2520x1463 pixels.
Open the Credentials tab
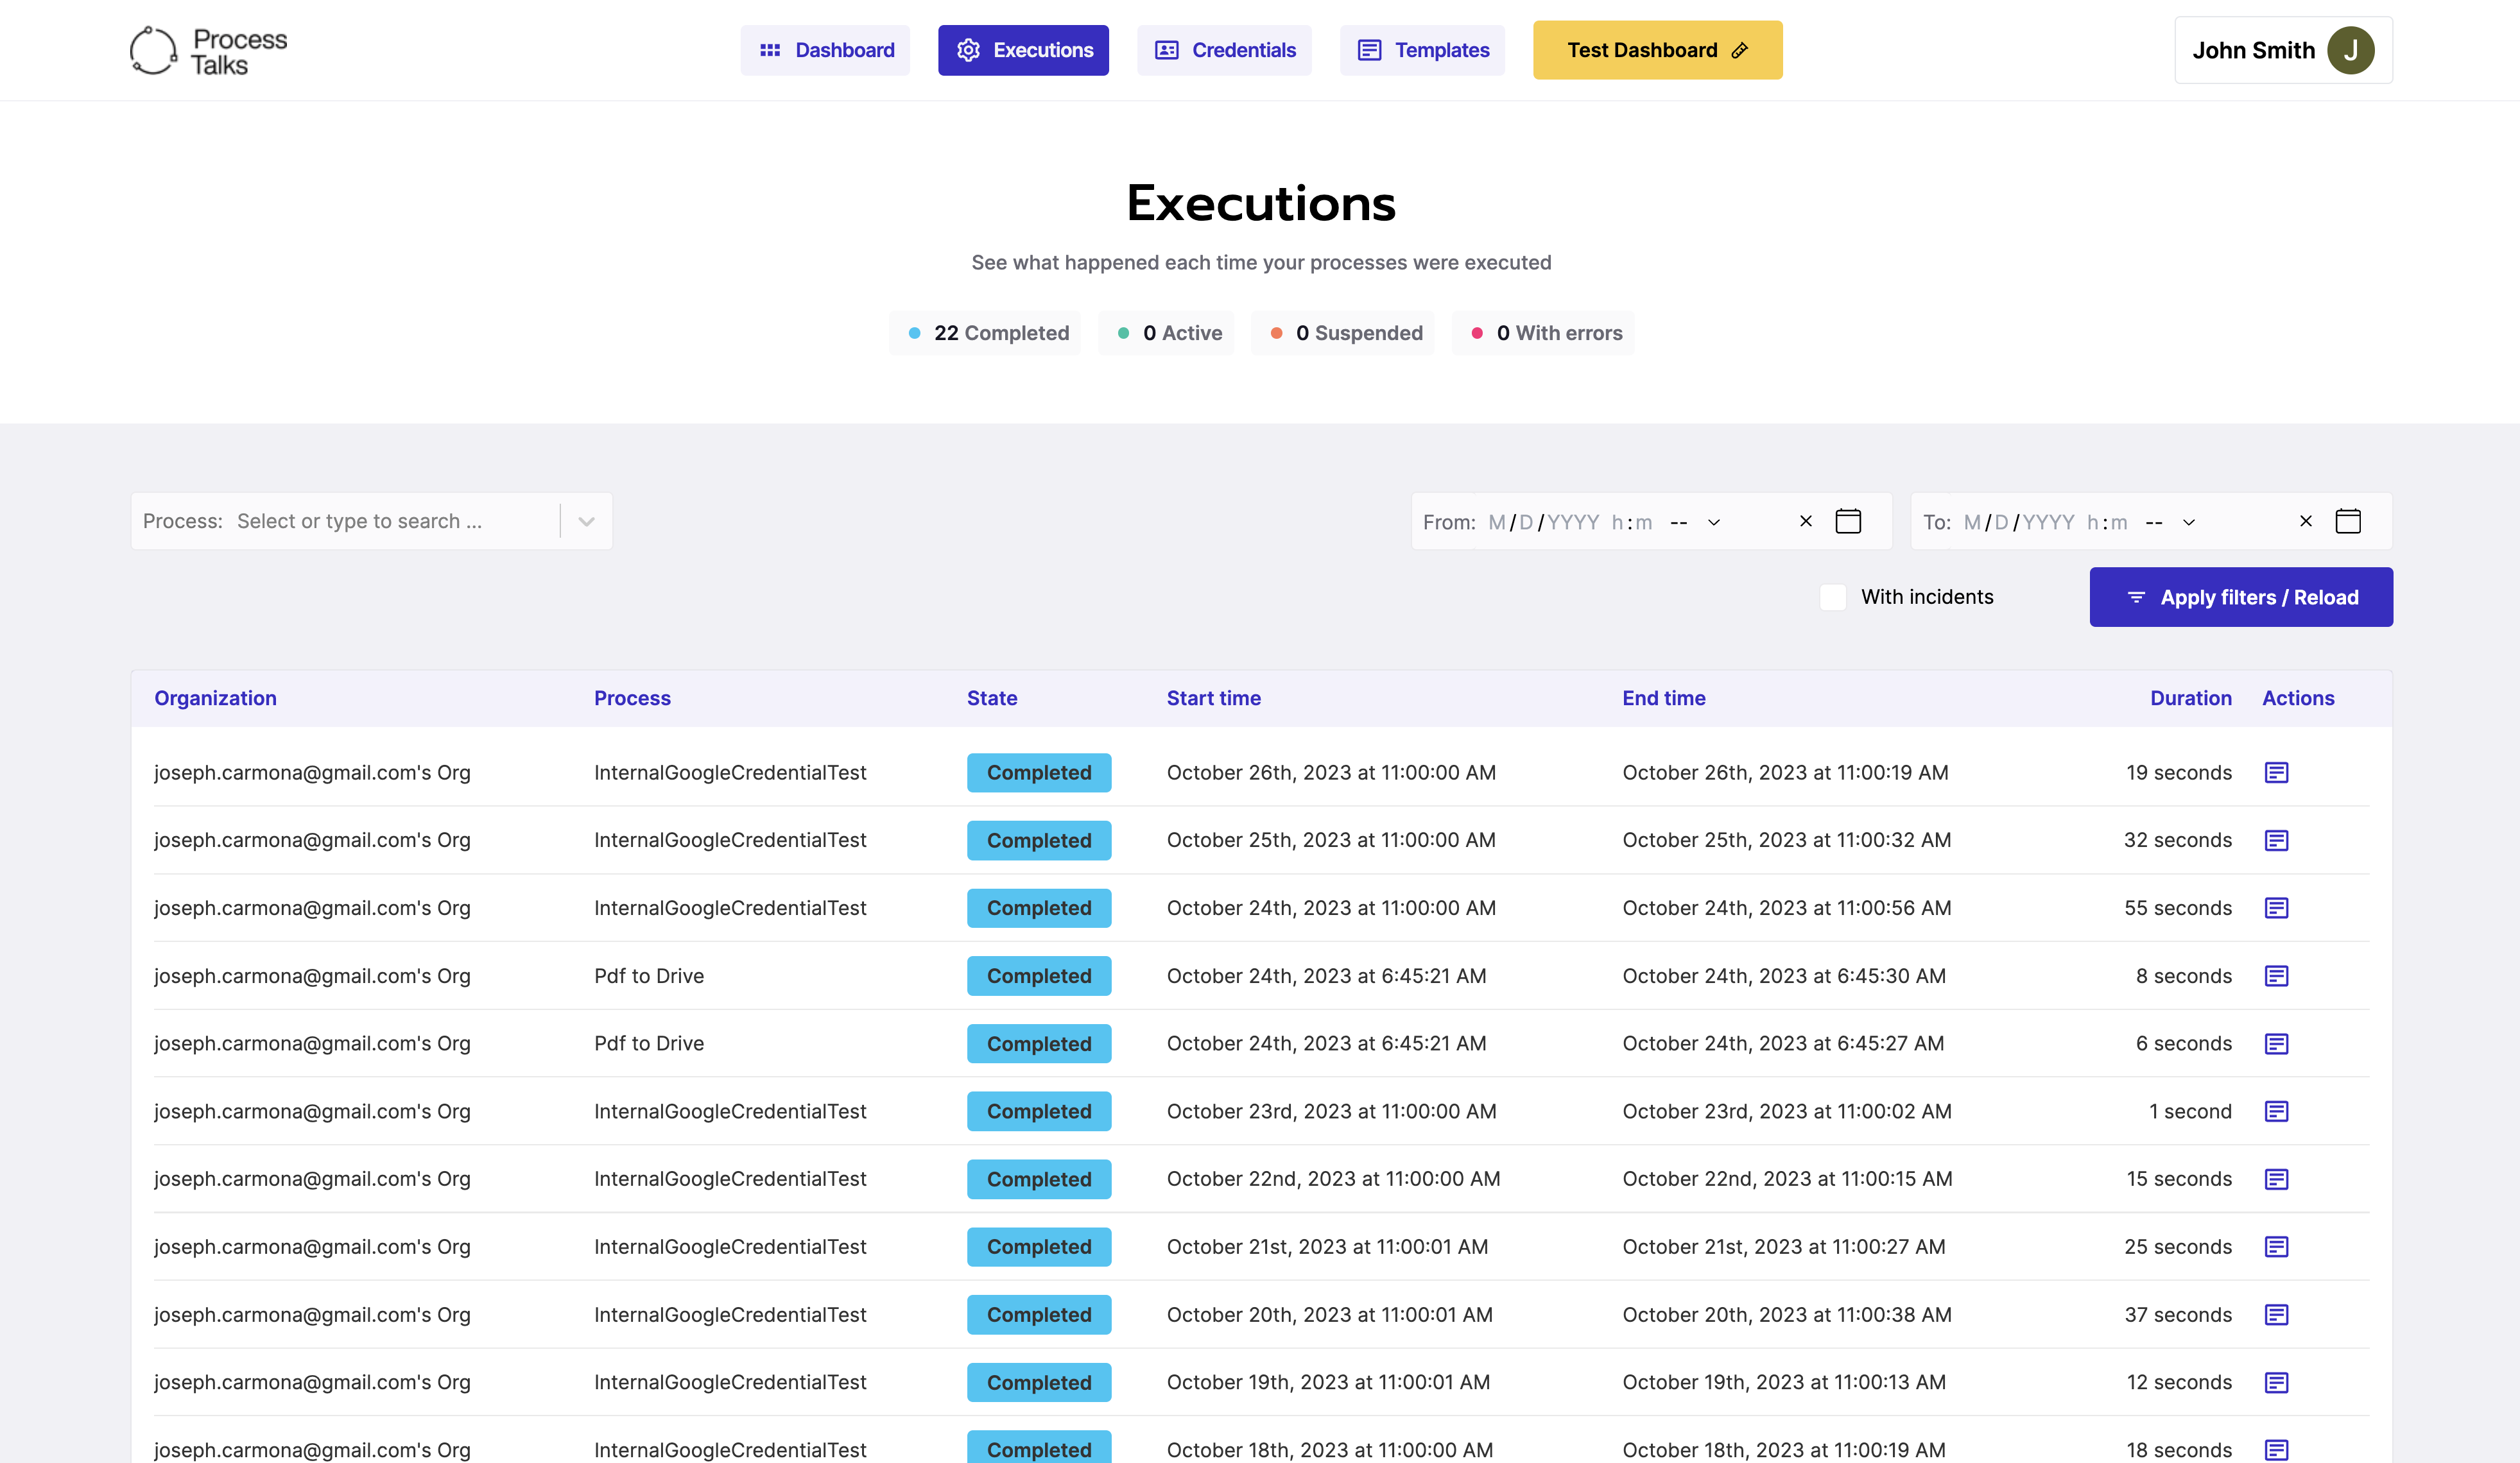point(1224,50)
